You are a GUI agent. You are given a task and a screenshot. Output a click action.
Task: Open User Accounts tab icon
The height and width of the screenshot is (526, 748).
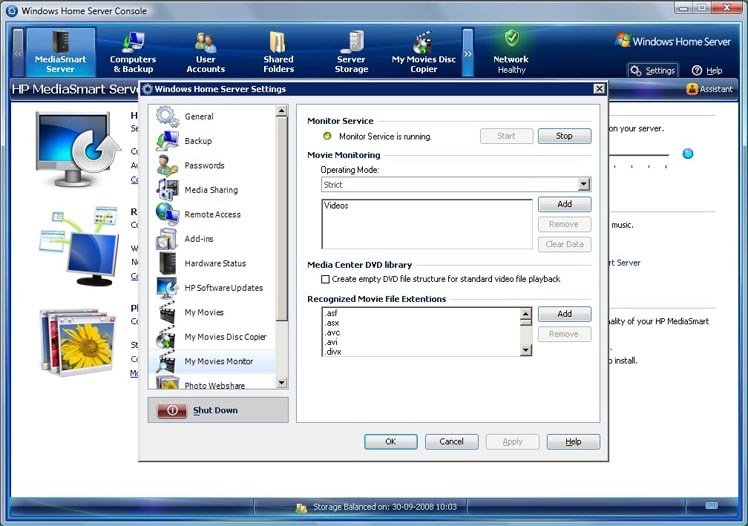coord(206,42)
